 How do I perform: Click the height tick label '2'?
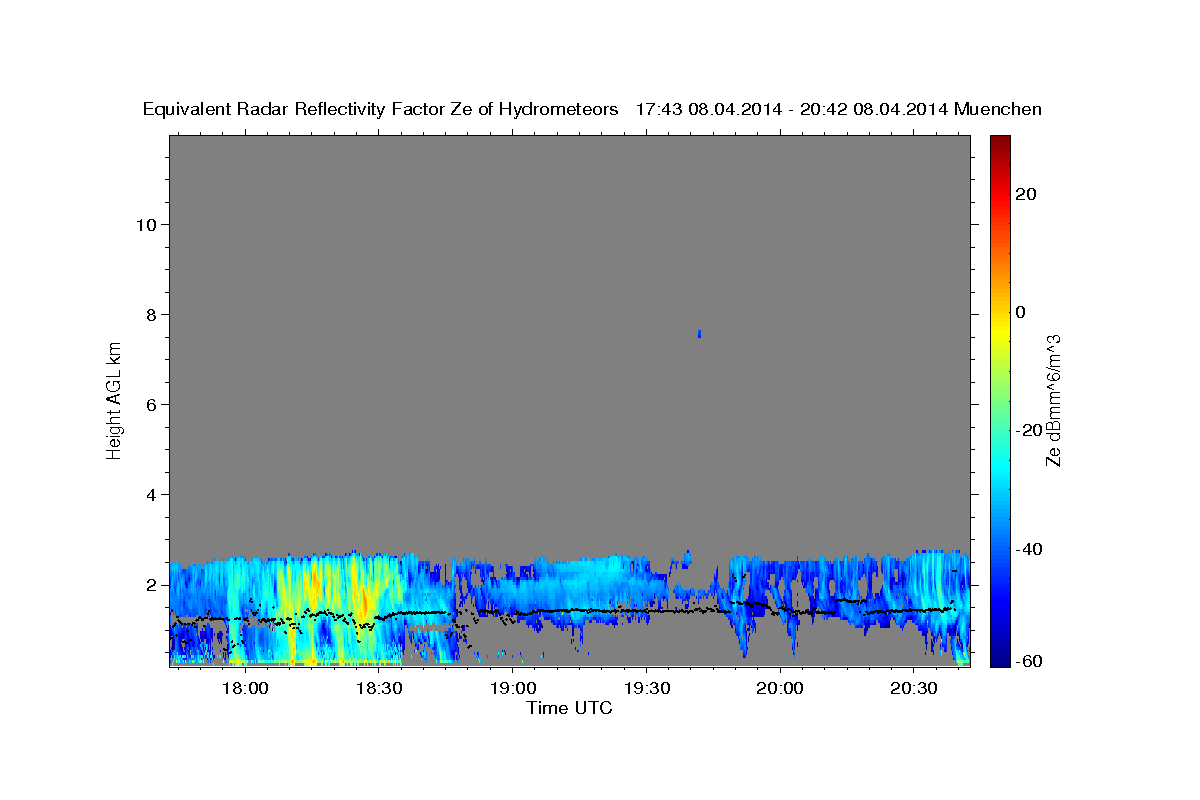(x=150, y=584)
